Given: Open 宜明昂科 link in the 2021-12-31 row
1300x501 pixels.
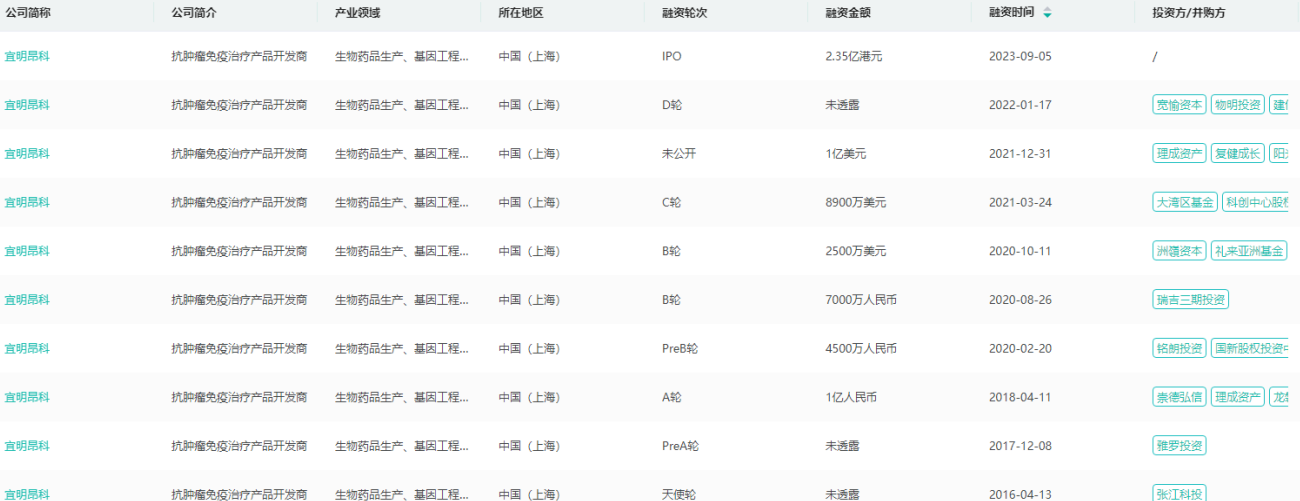Looking at the screenshot, I should pos(27,154).
